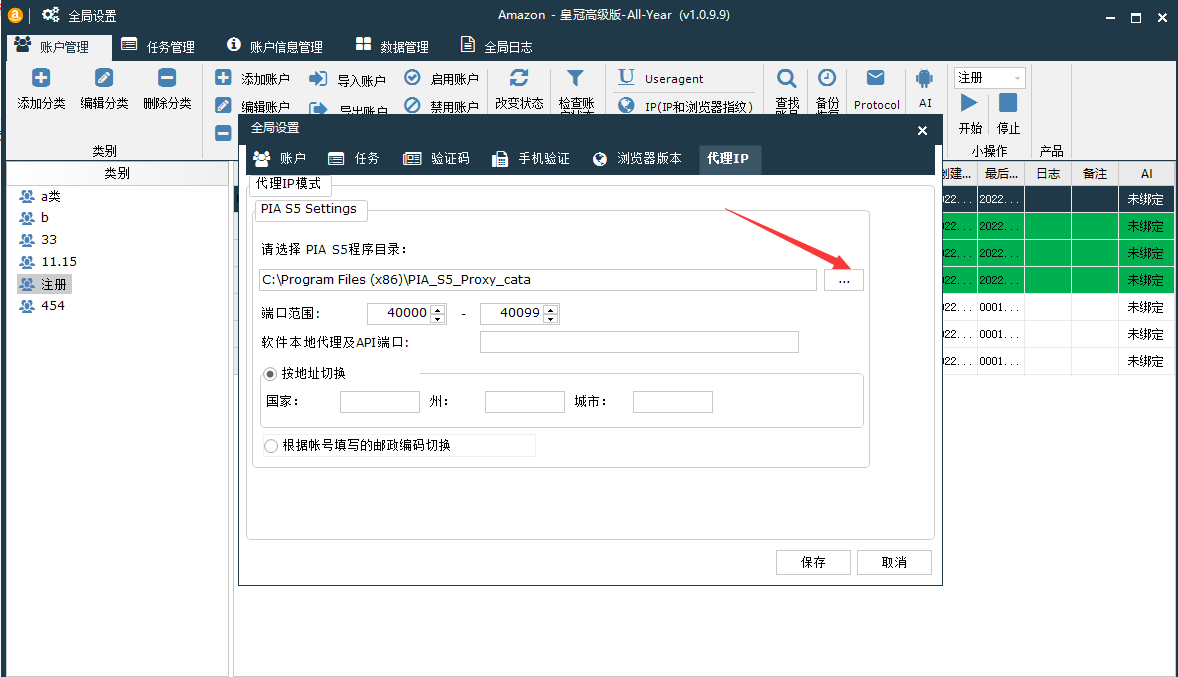Start the operation with 开始 play icon

coord(969,103)
